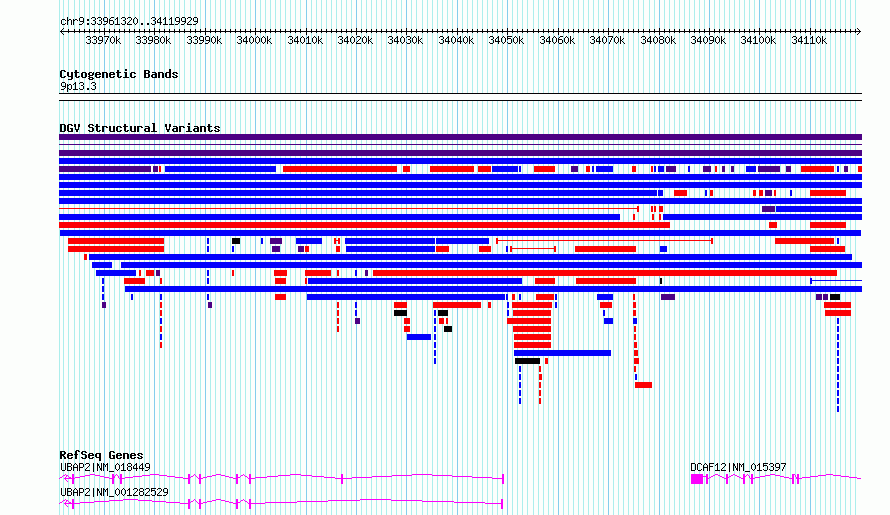Click the 34080k ruler position
The image size is (890, 515).
[658, 40]
